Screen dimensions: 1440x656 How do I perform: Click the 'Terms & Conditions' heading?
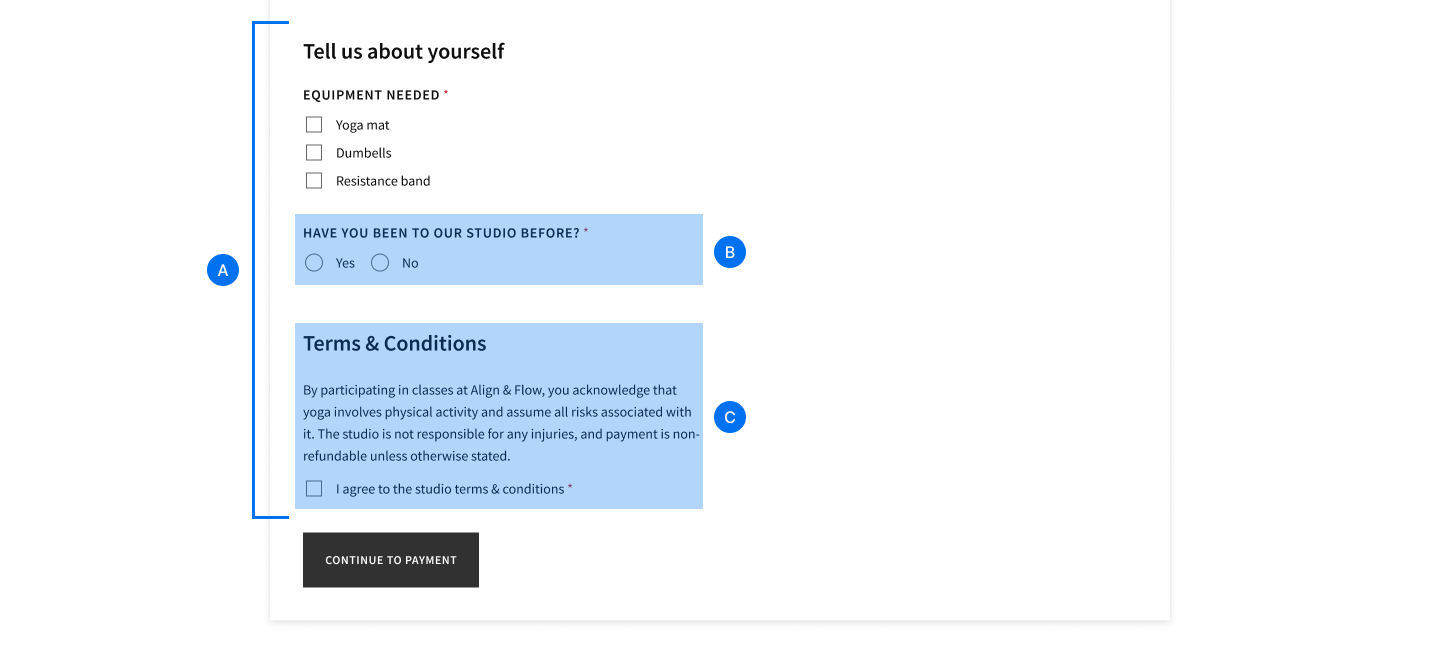click(395, 343)
